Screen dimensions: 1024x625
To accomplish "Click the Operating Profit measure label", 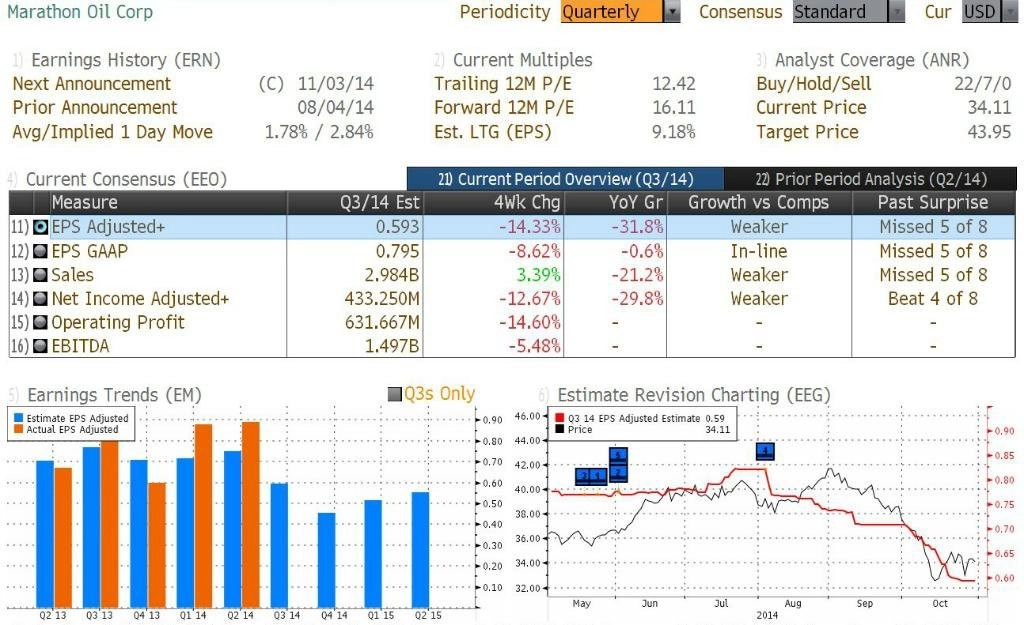I will [x=118, y=322].
